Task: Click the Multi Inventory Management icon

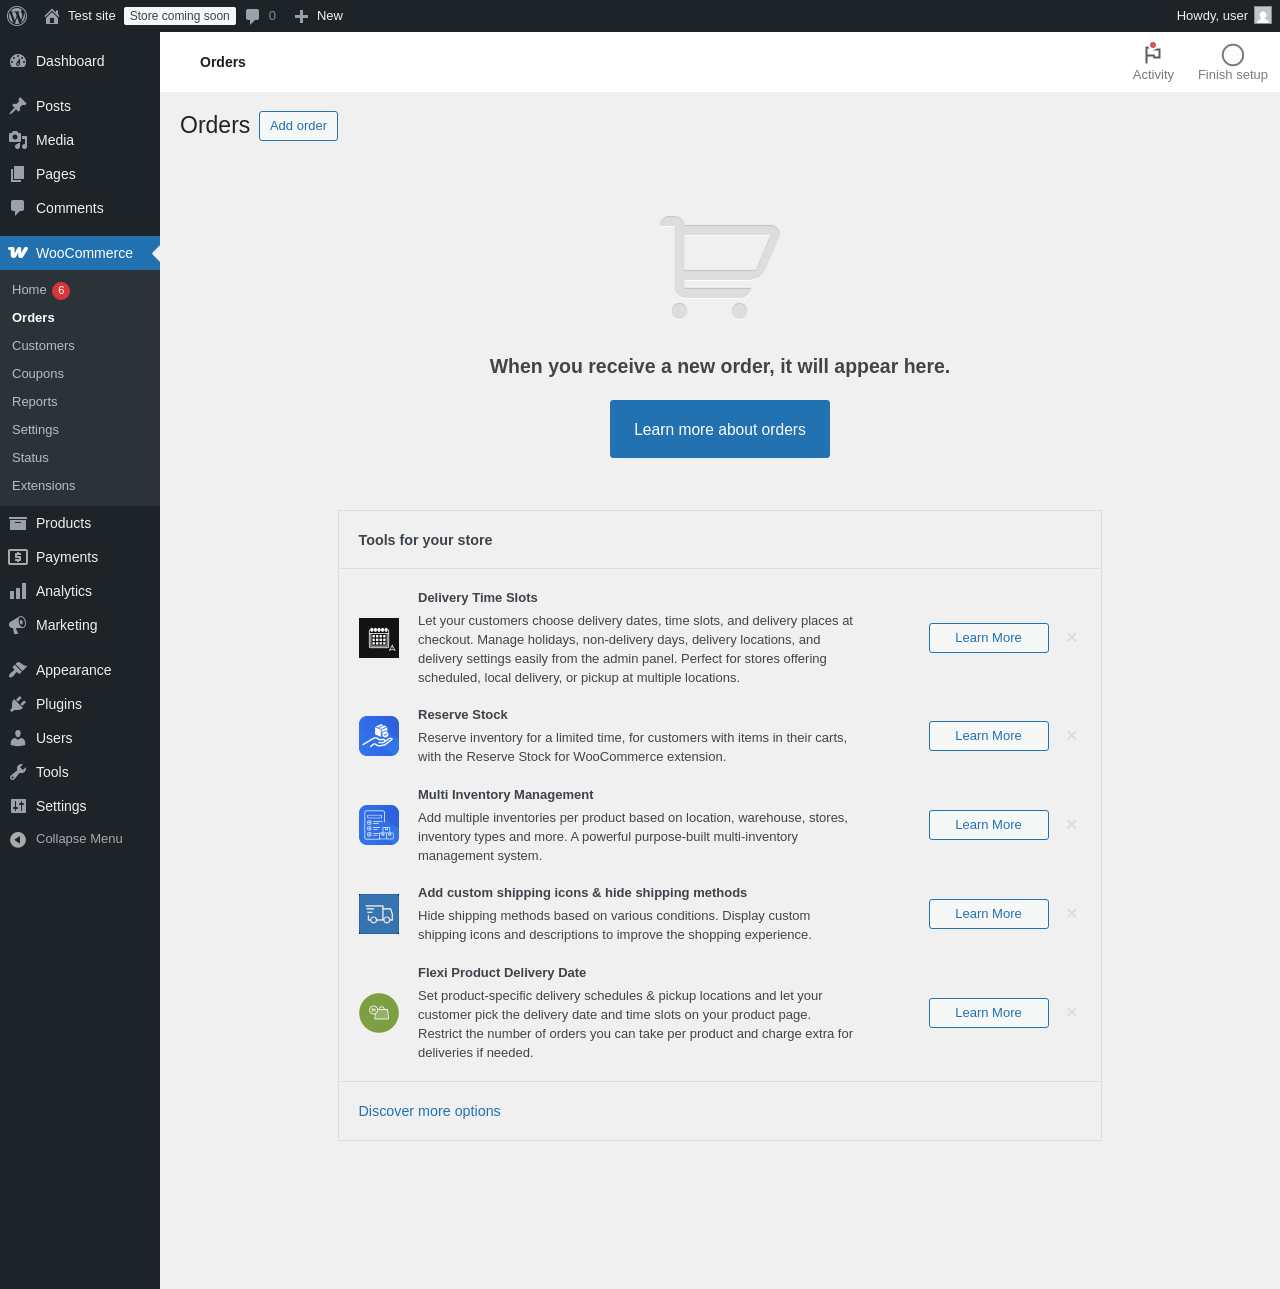Action: tap(379, 825)
